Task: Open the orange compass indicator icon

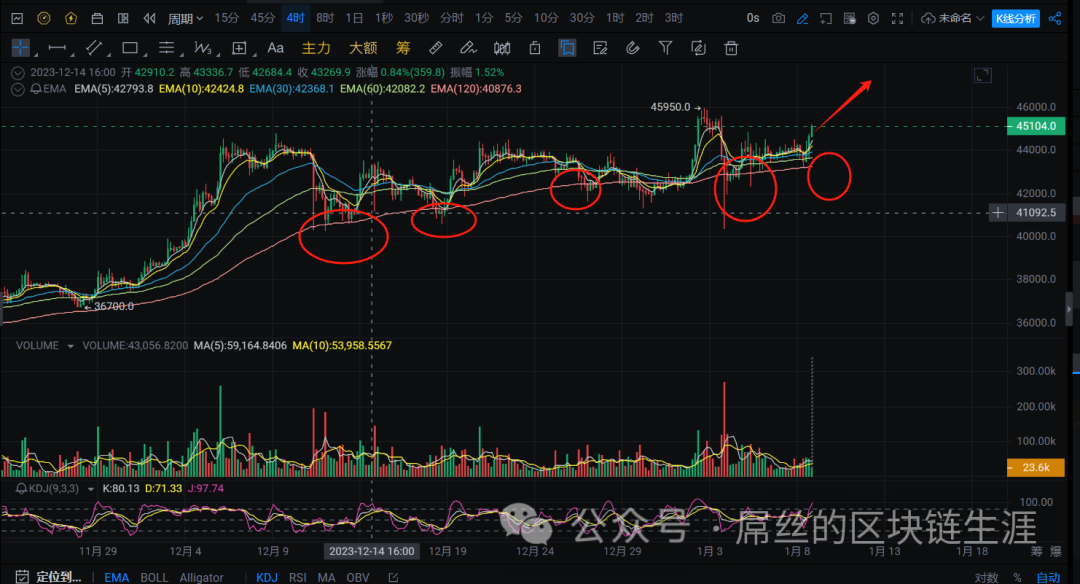Action: tap(43, 19)
